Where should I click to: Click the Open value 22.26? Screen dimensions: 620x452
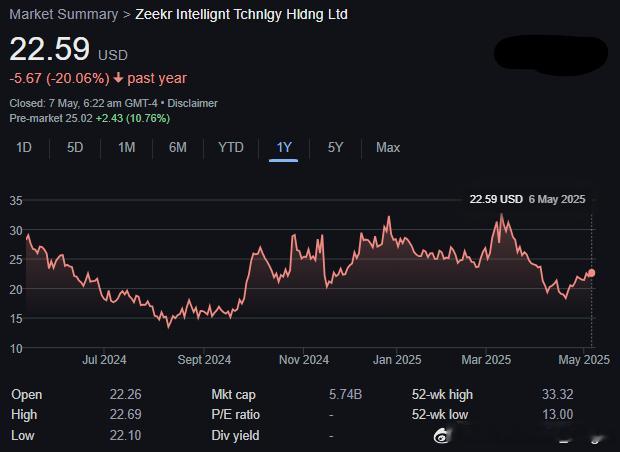click(x=125, y=394)
